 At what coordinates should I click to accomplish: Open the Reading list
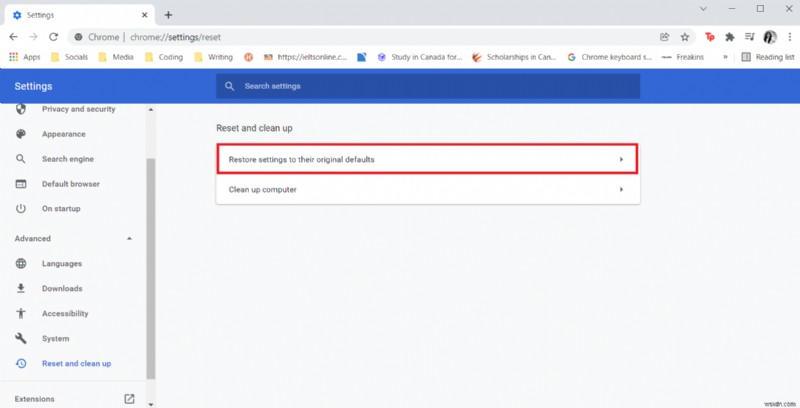(768, 57)
